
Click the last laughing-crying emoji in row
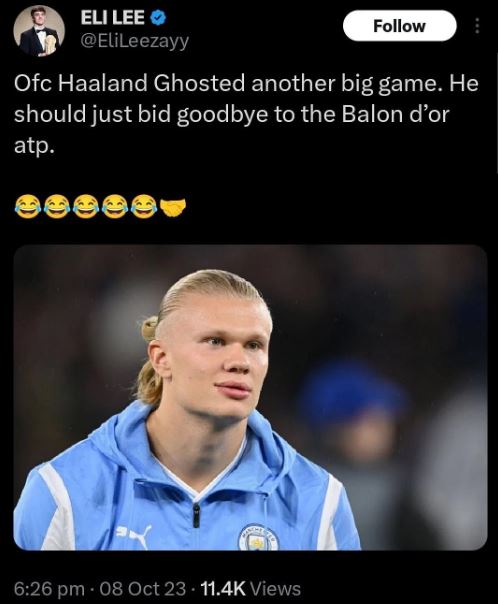(x=144, y=206)
